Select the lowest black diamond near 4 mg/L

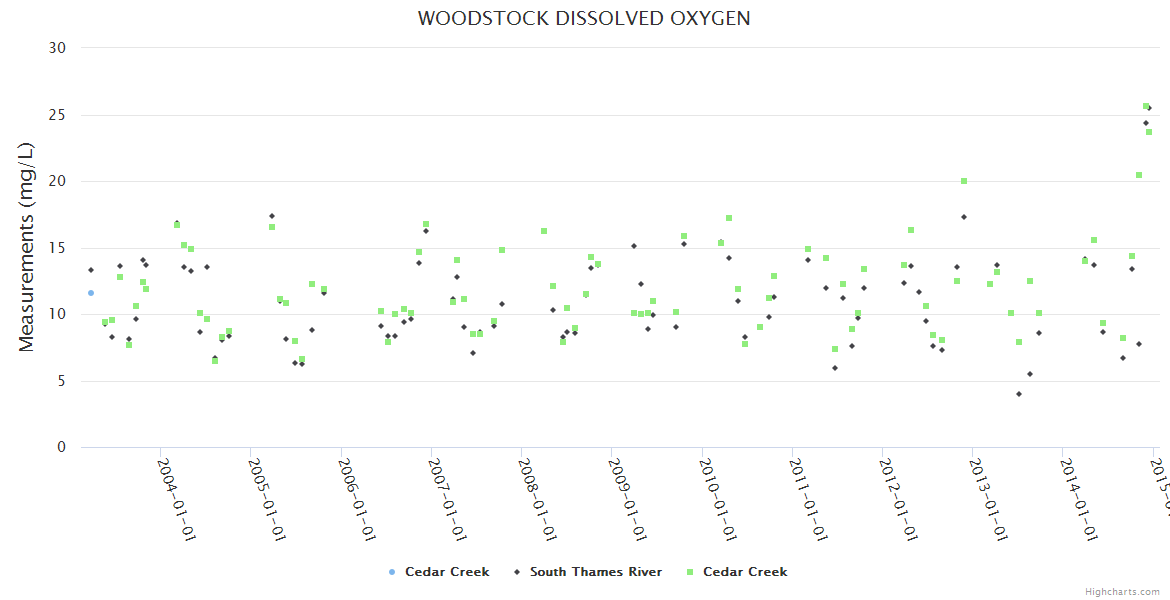pyautogui.click(x=1019, y=394)
